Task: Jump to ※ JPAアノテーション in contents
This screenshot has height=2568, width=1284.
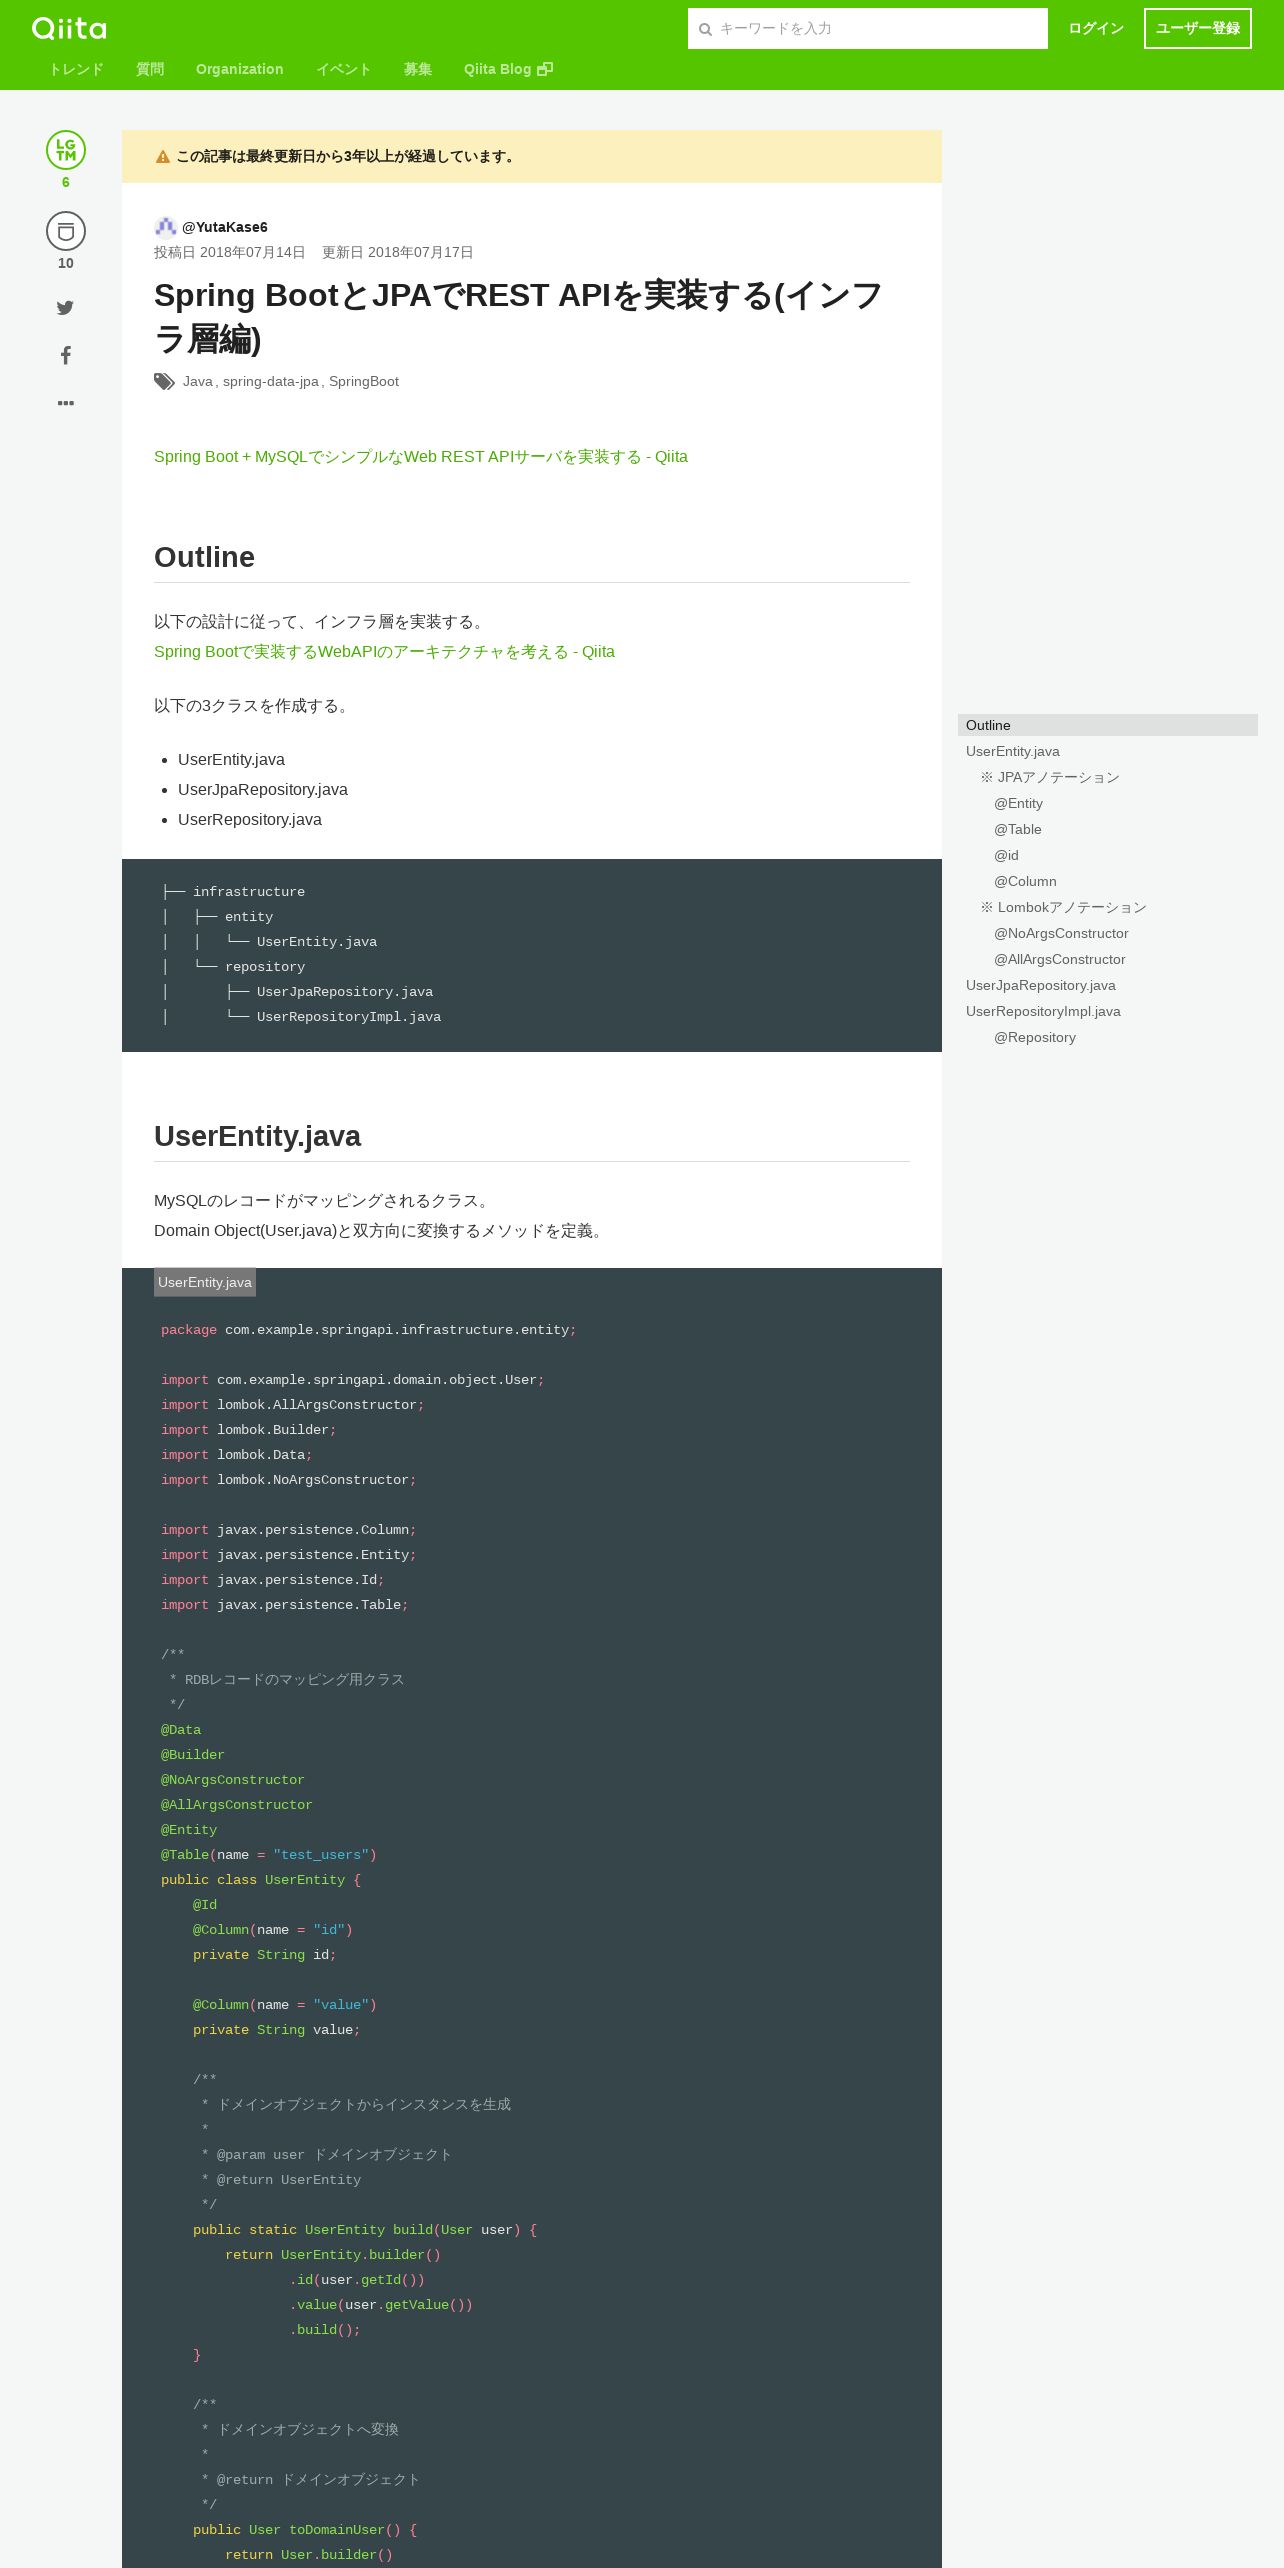Action: pyautogui.click(x=1050, y=777)
